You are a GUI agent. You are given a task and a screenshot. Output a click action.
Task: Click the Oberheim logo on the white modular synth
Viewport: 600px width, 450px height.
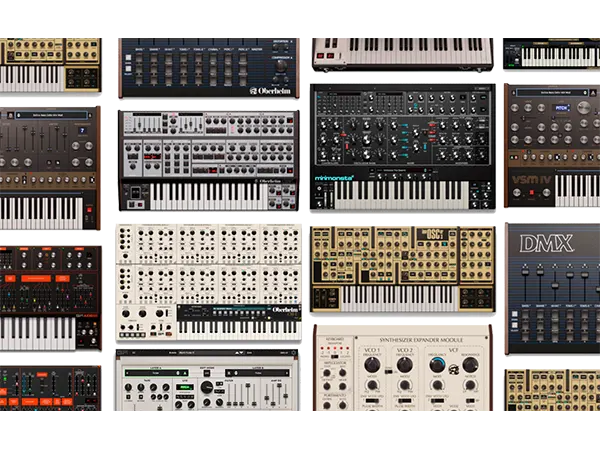click(285, 309)
